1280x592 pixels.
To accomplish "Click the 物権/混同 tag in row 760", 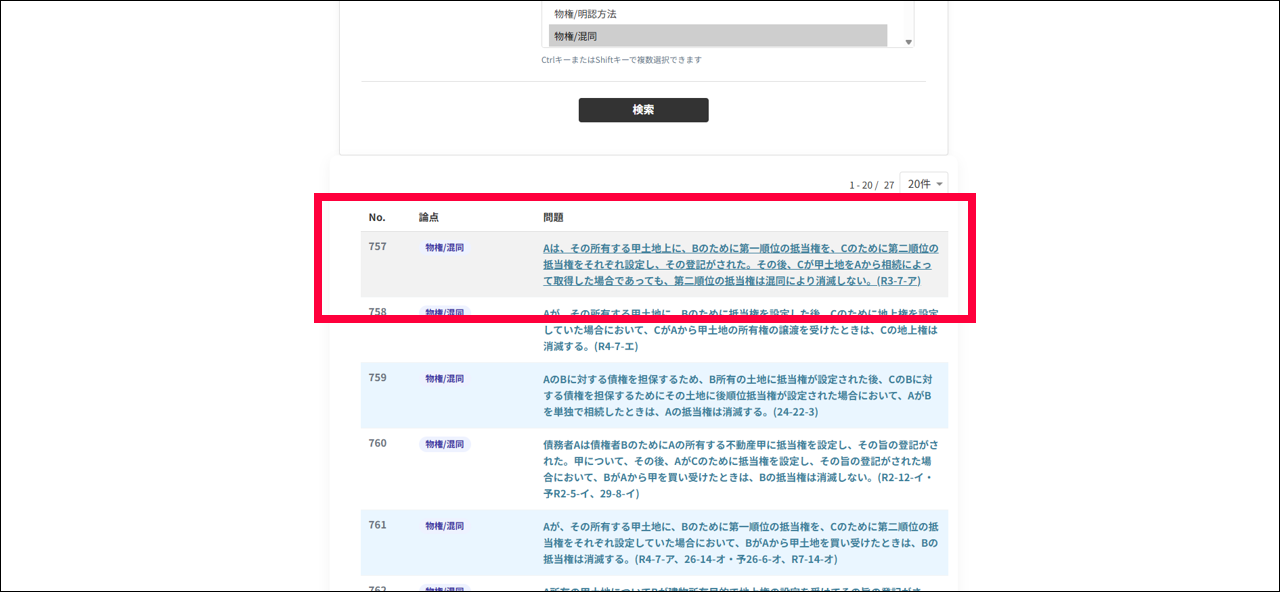I will coord(444,444).
